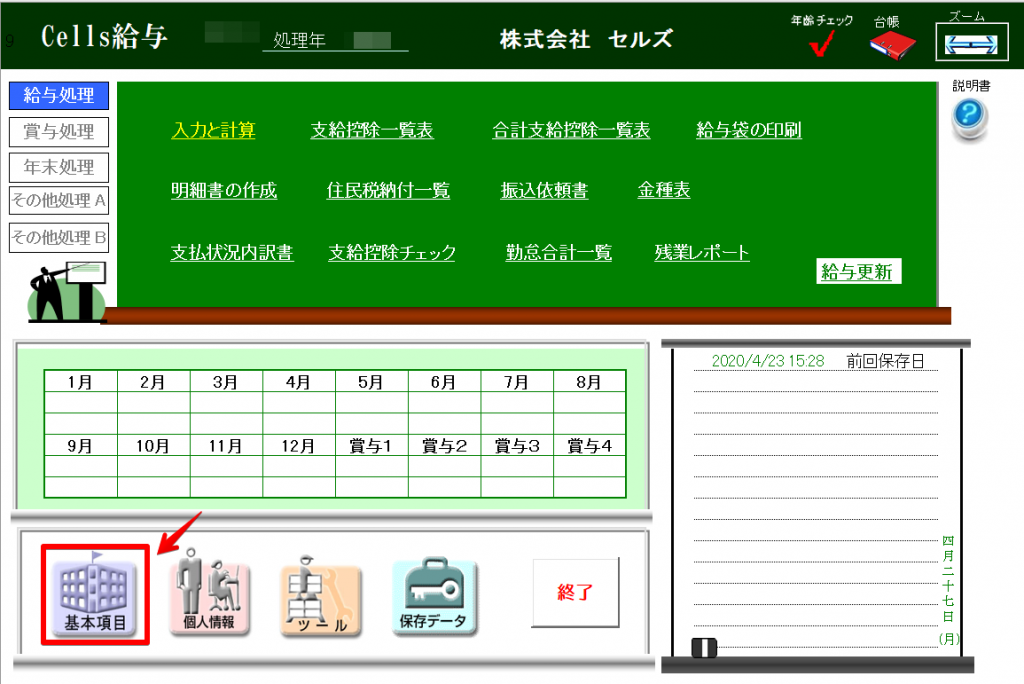
Task: Open the 保存データ key icon
Action: pyautogui.click(x=434, y=596)
